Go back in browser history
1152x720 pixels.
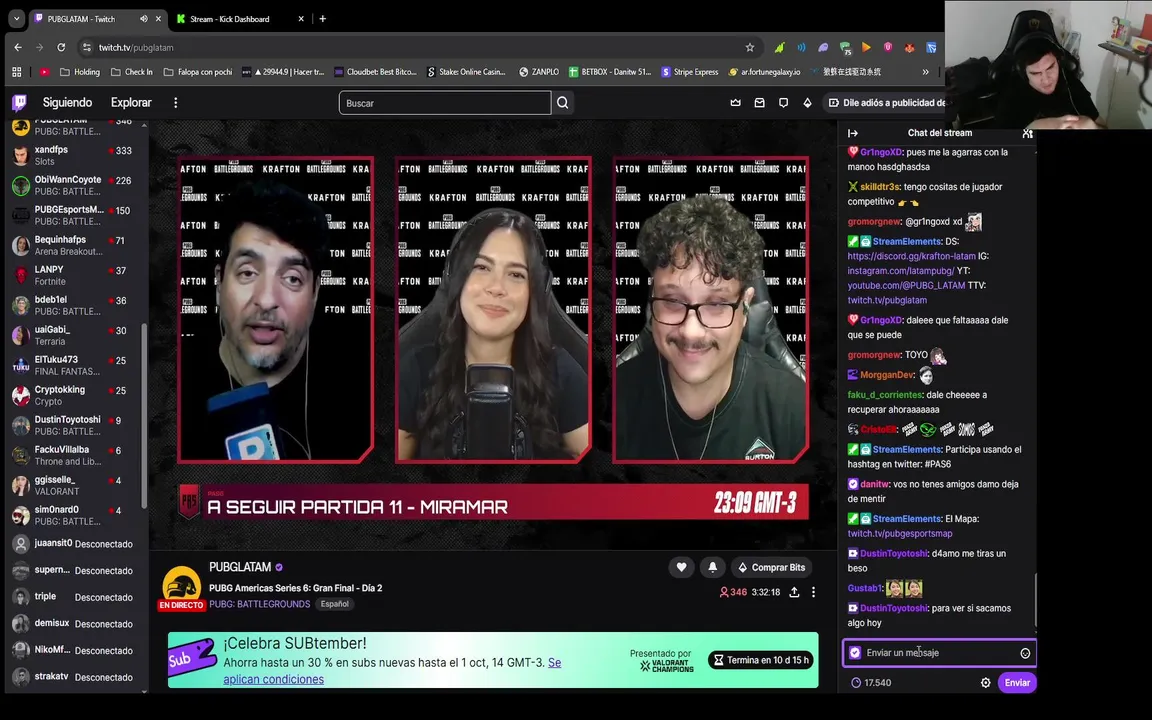[x=18, y=47]
